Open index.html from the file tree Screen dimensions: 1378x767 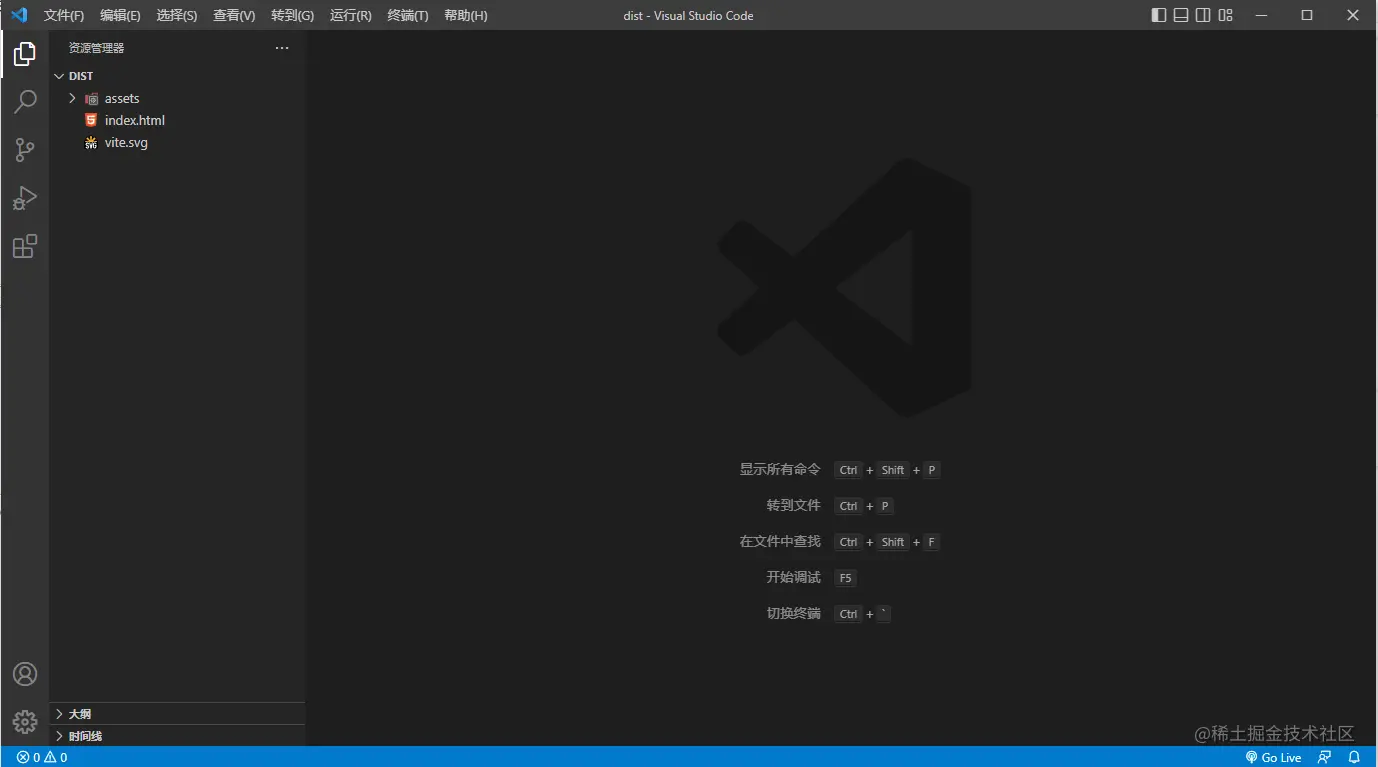point(177,120)
